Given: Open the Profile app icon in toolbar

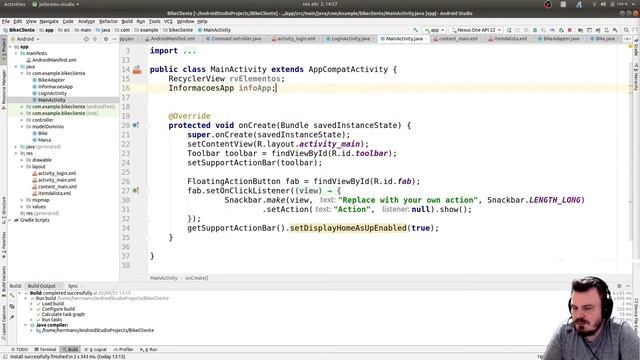Looking at the screenshot, I should click(552, 30).
